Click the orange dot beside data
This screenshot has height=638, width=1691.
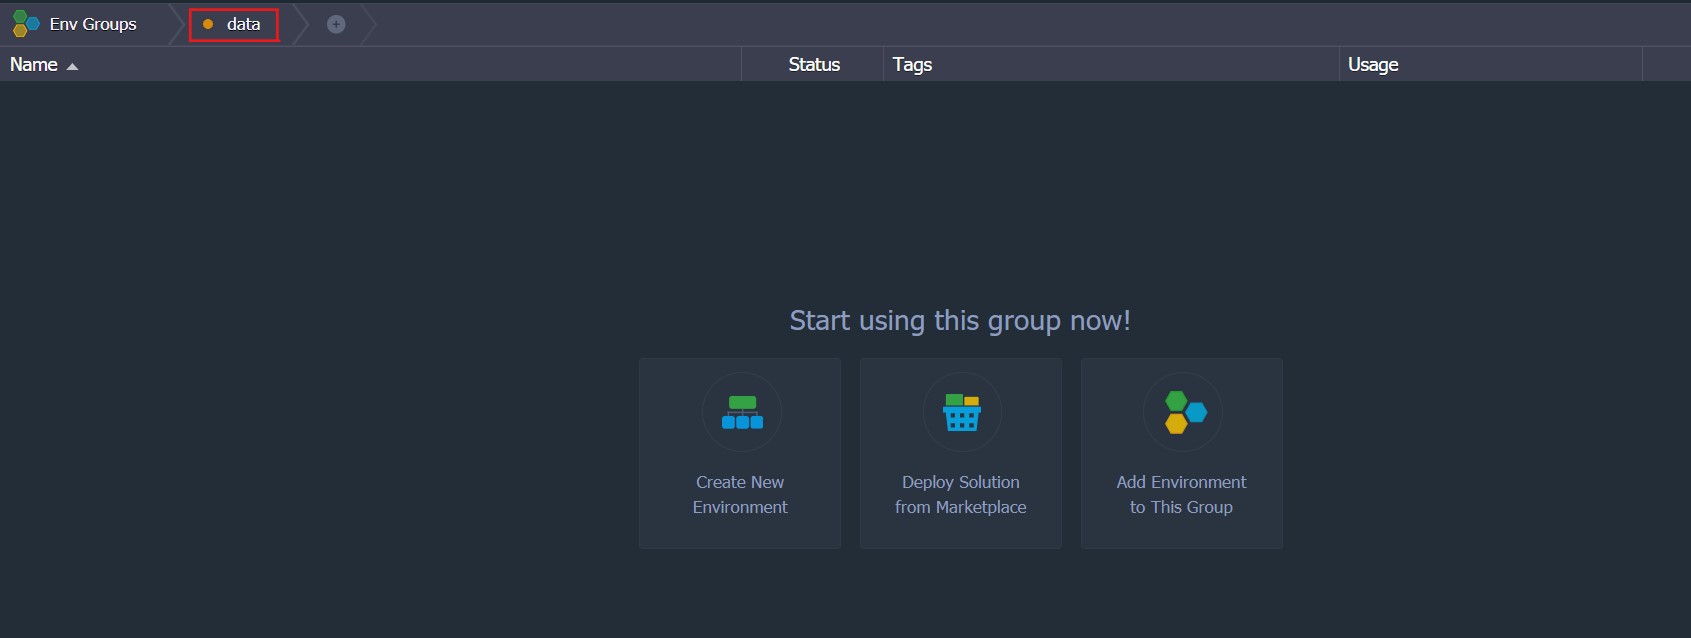tap(208, 24)
